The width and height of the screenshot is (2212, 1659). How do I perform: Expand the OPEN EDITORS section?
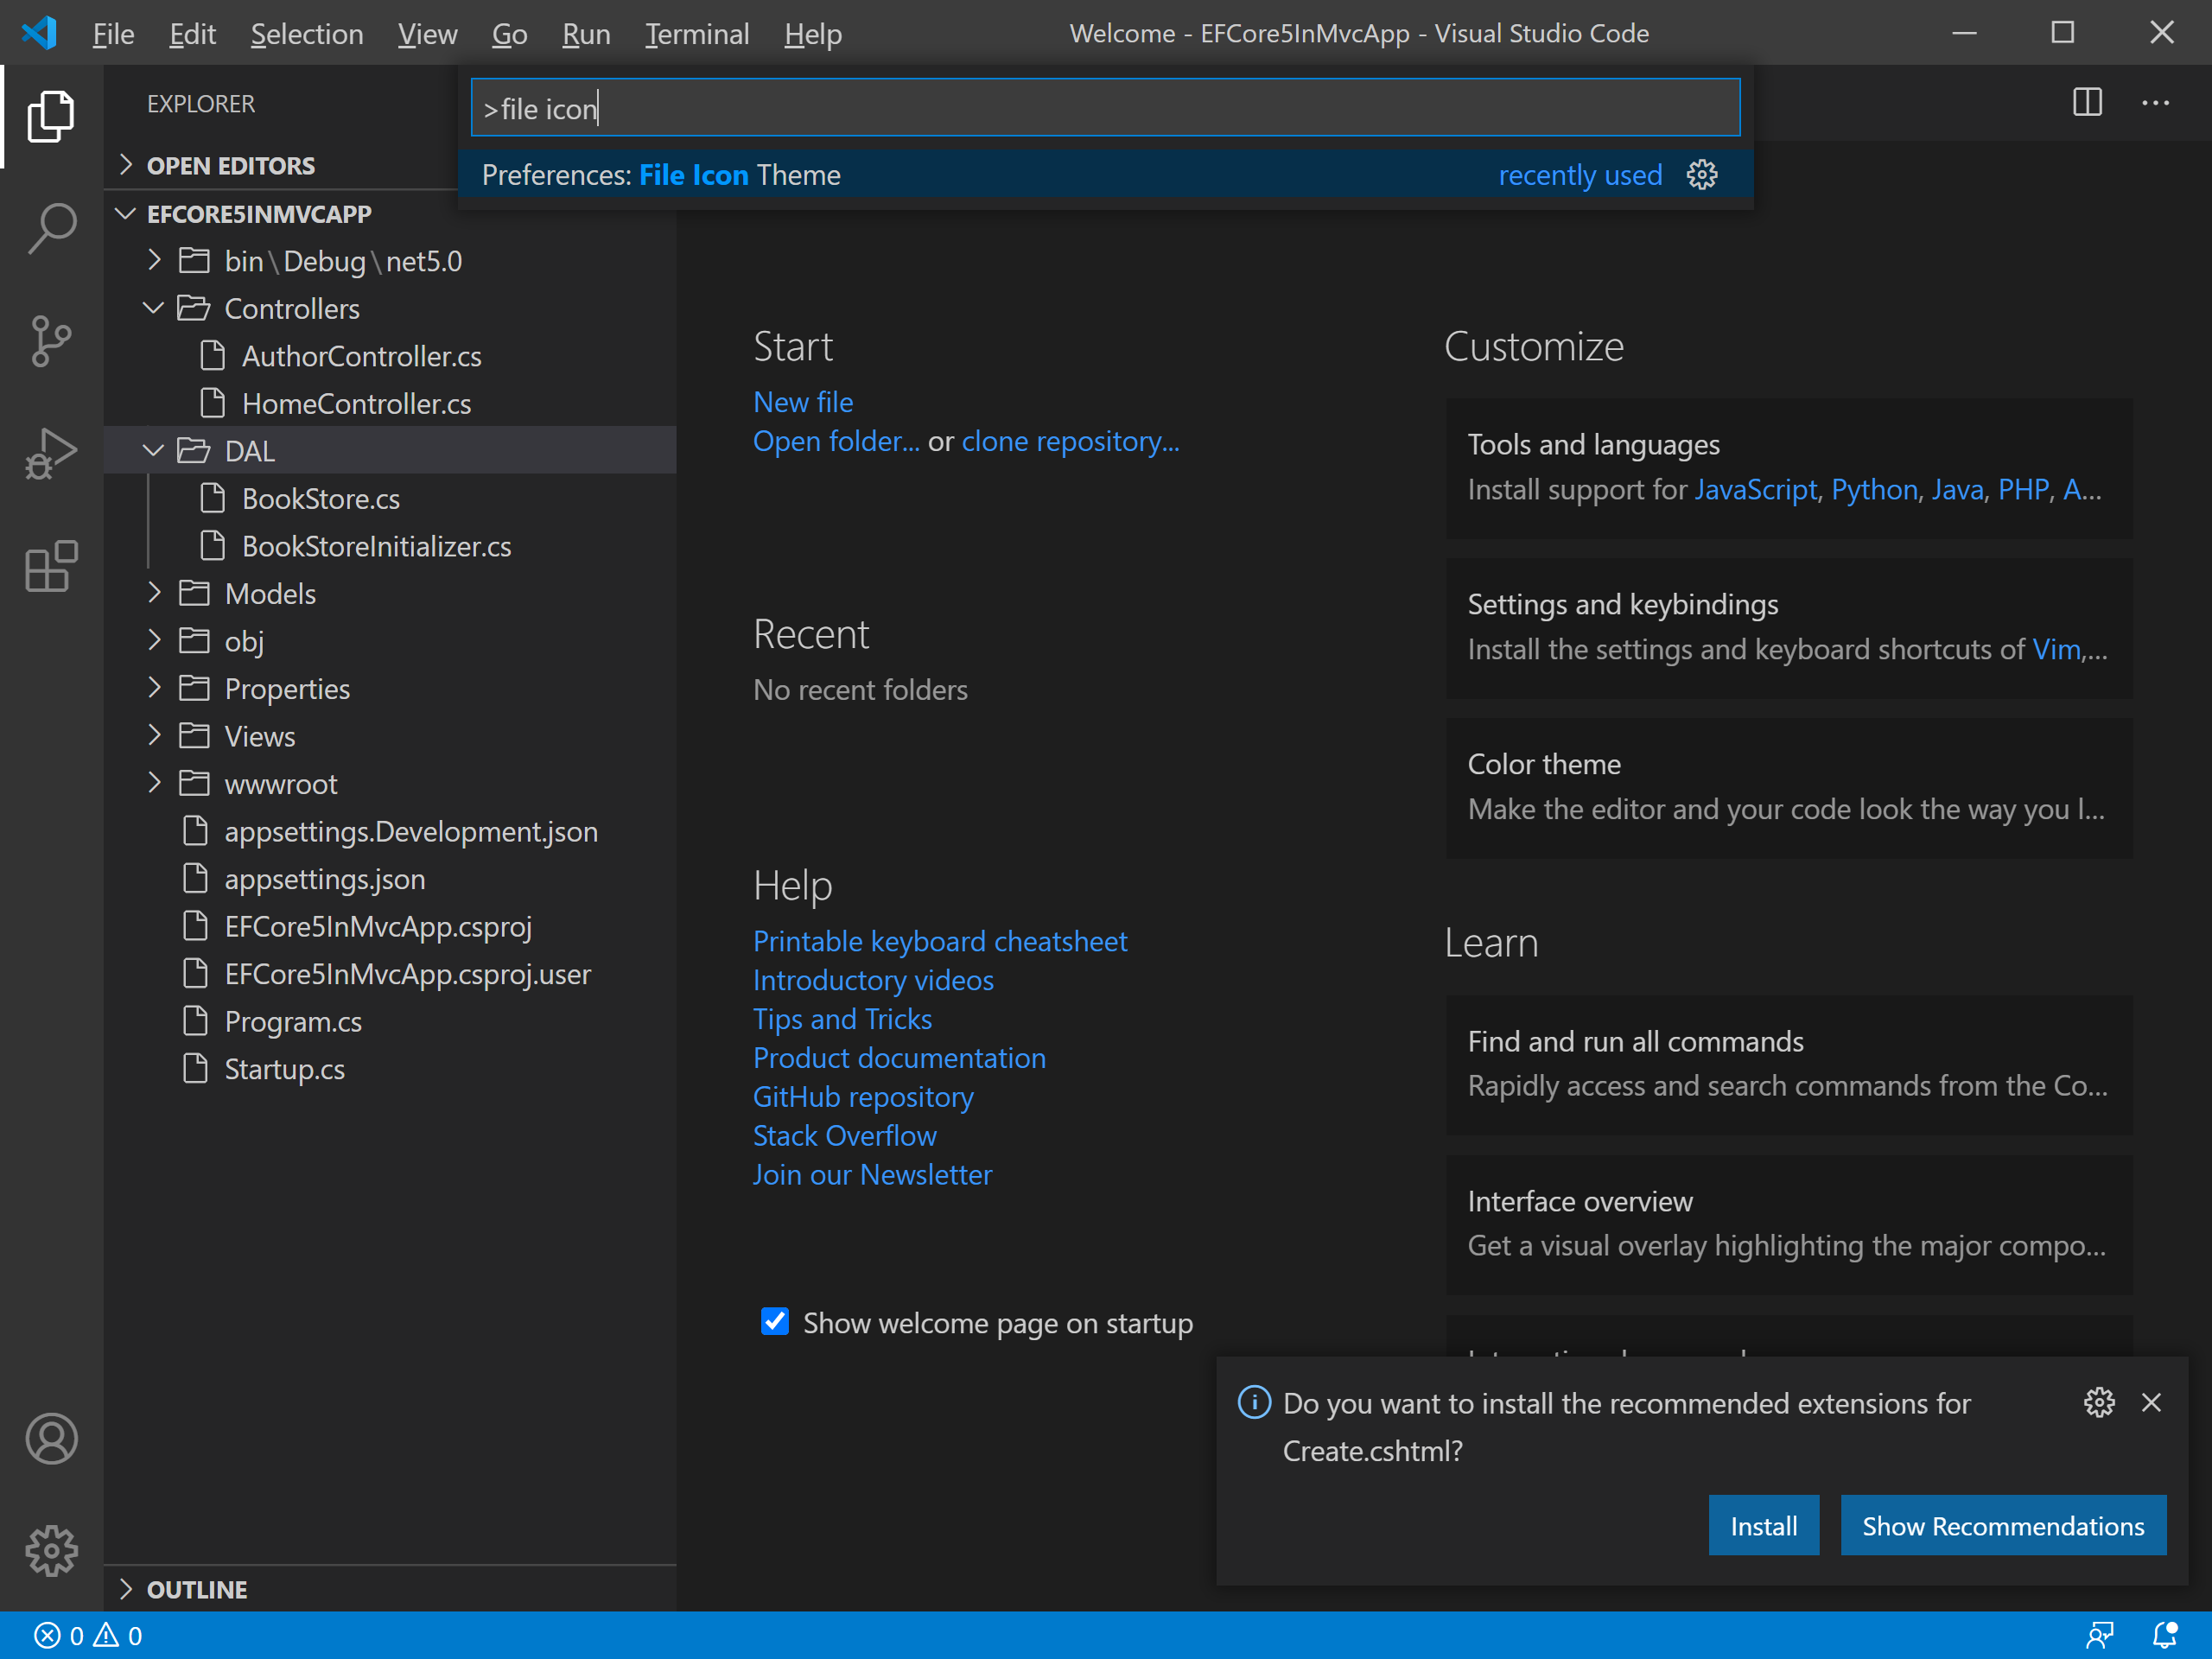click(230, 165)
